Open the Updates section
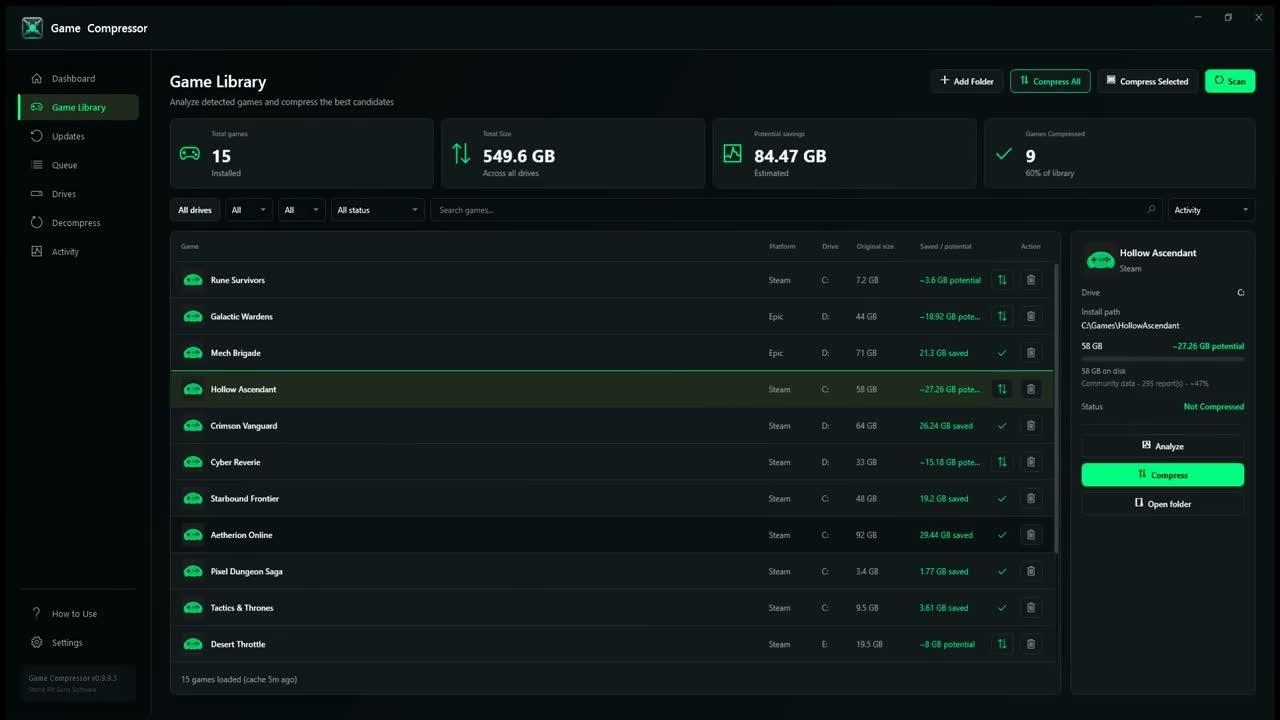The height and width of the screenshot is (720, 1280). (78, 136)
